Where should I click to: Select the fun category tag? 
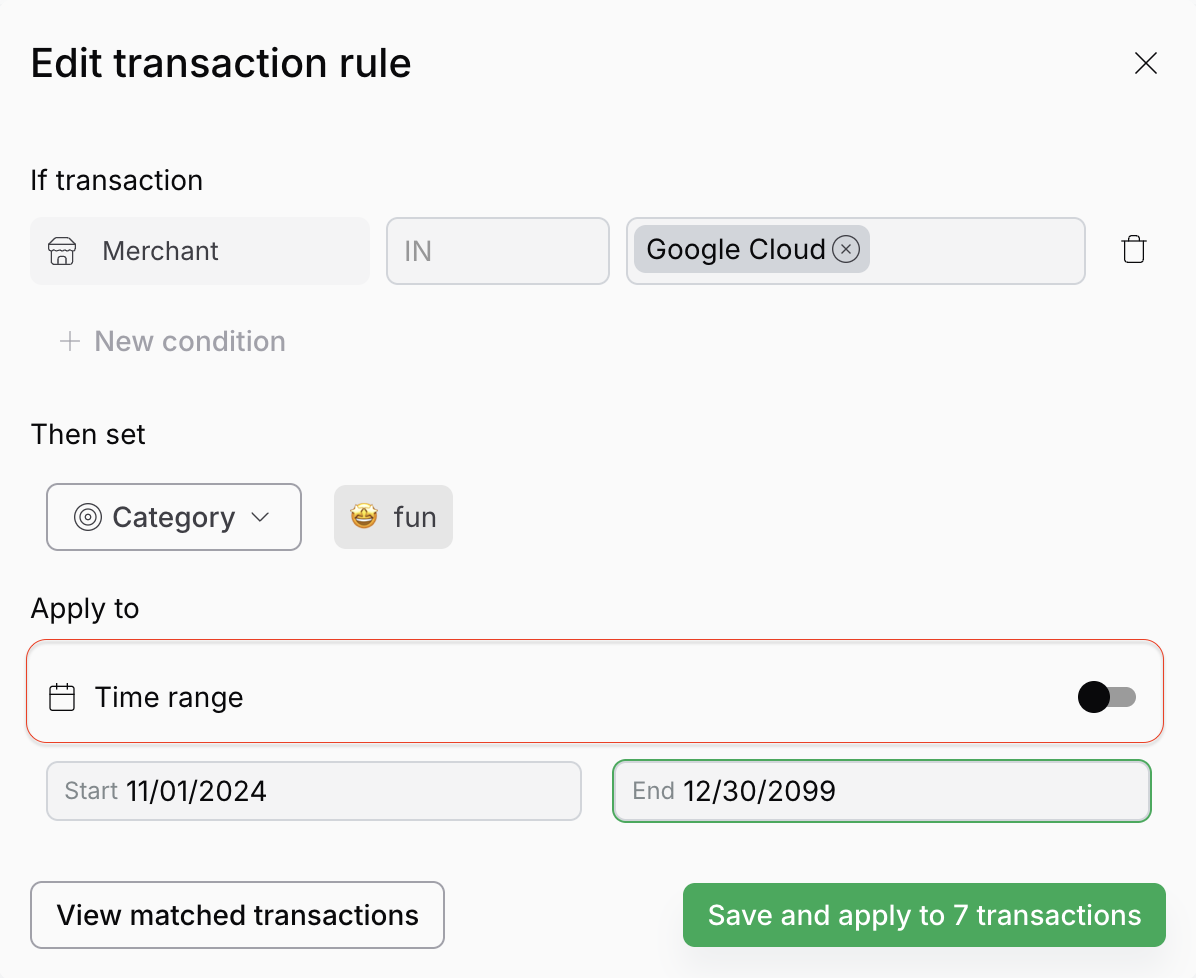(x=393, y=517)
